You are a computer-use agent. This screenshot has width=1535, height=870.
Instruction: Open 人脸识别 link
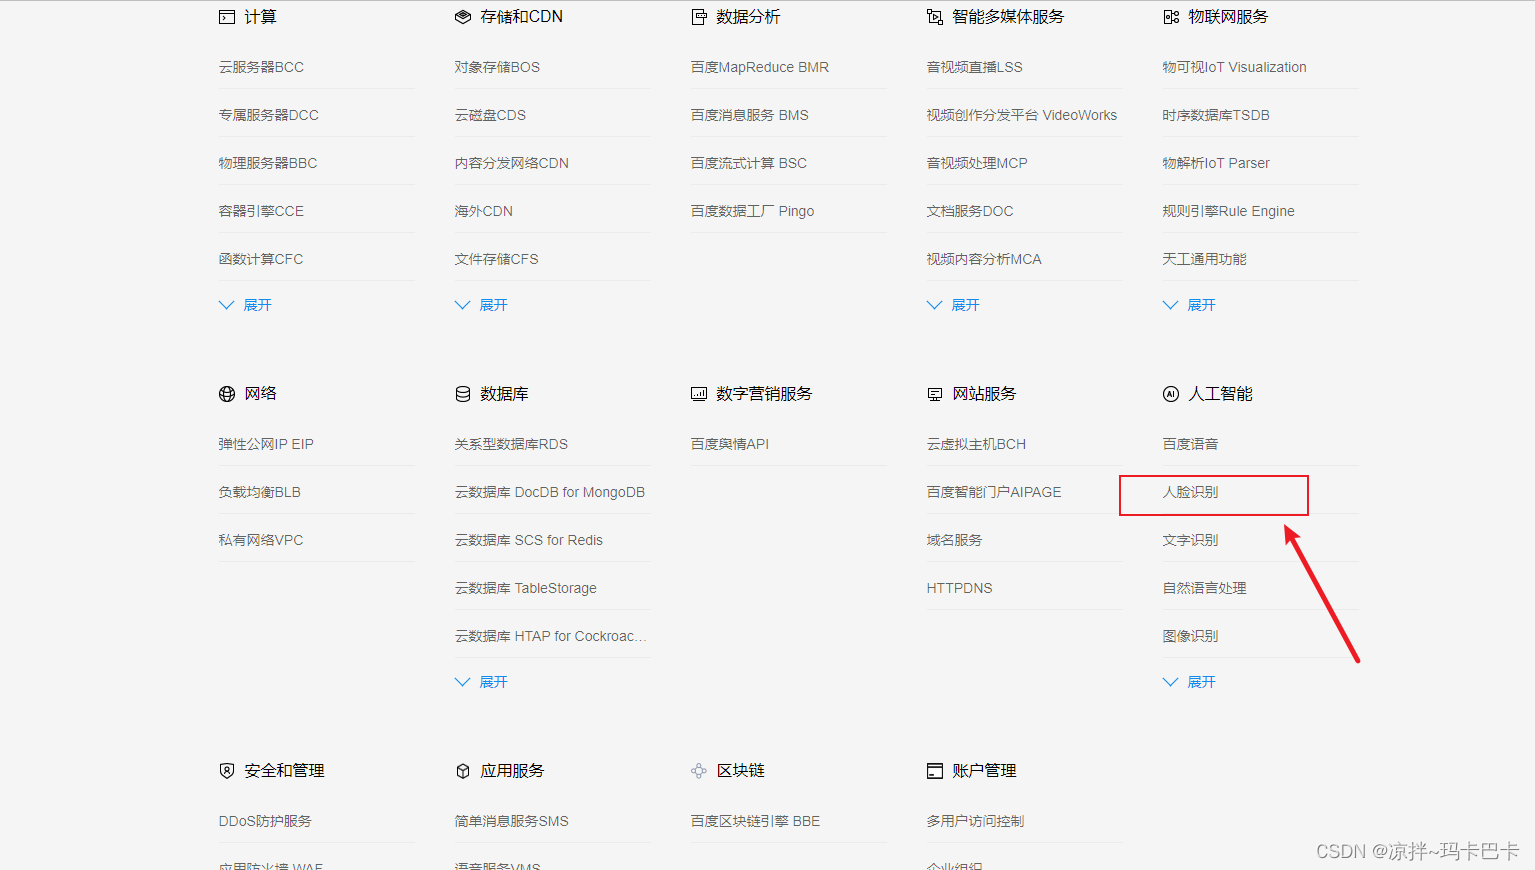click(x=1190, y=492)
